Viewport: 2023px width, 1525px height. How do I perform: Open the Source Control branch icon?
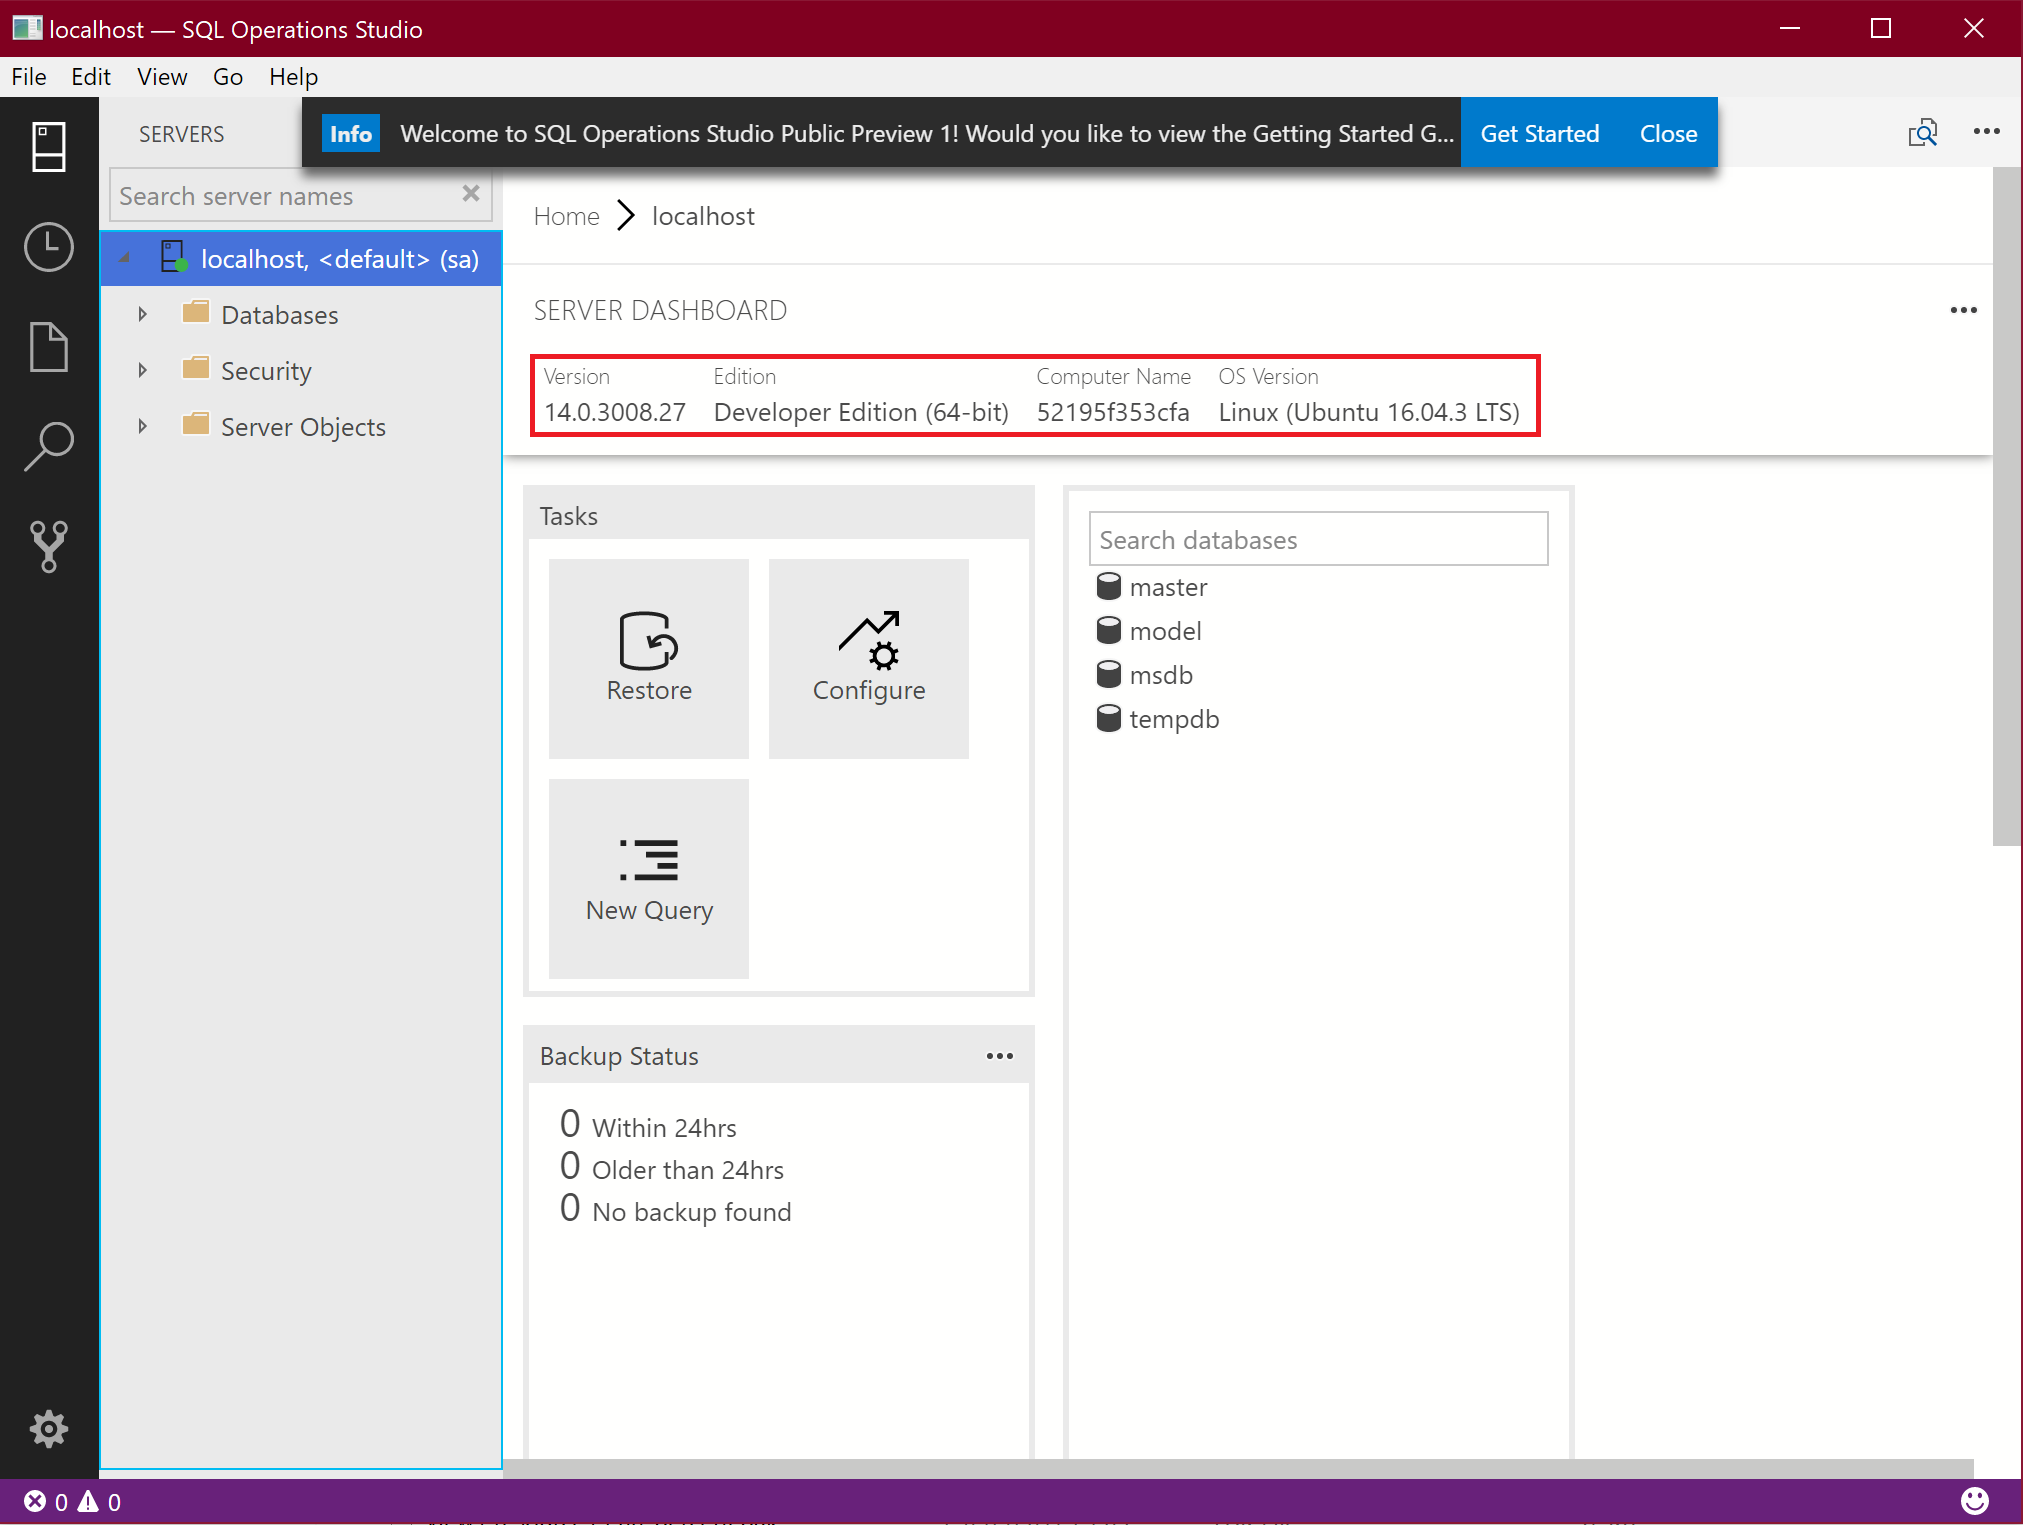(49, 546)
